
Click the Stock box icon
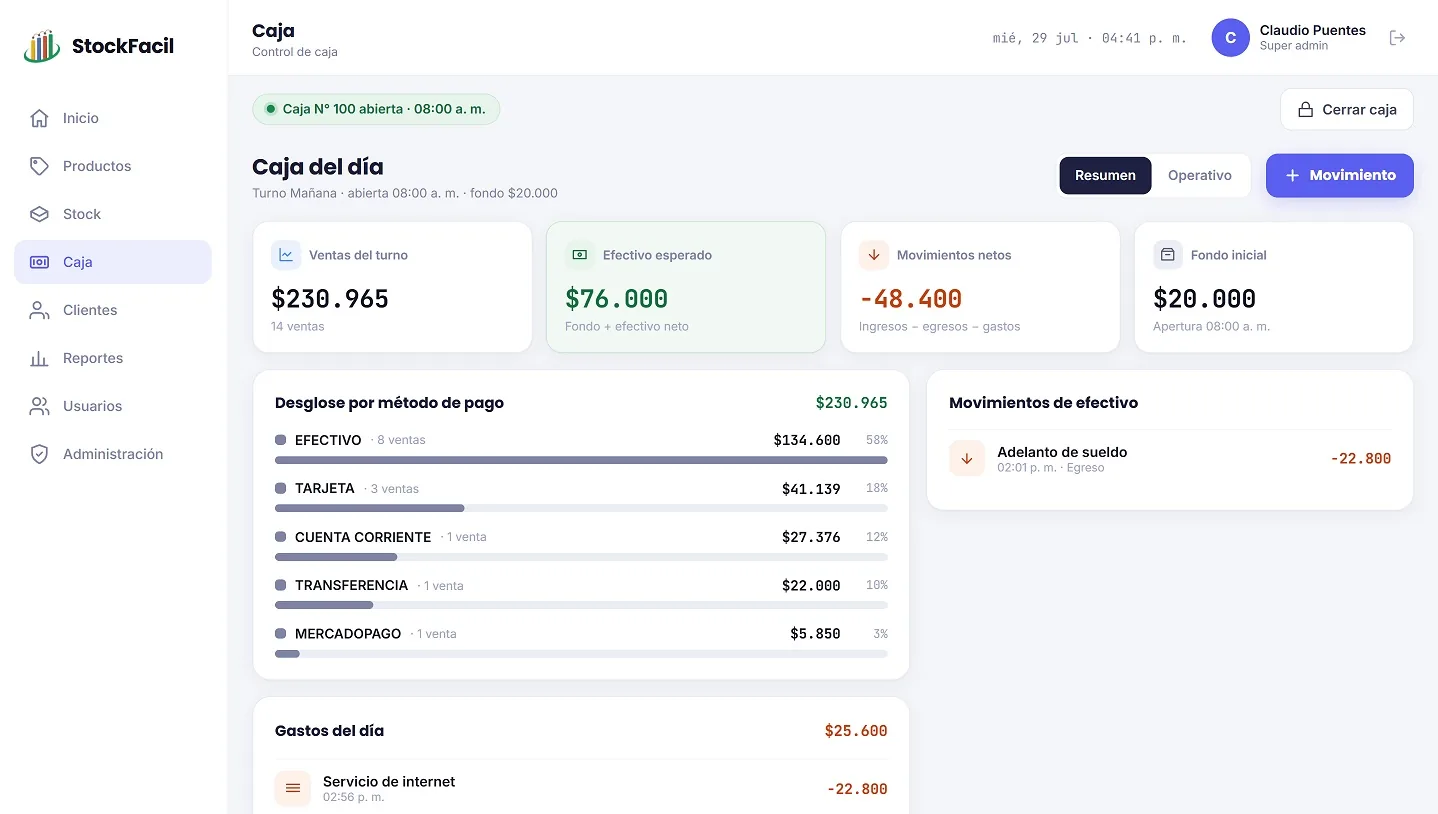pos(39,214)
